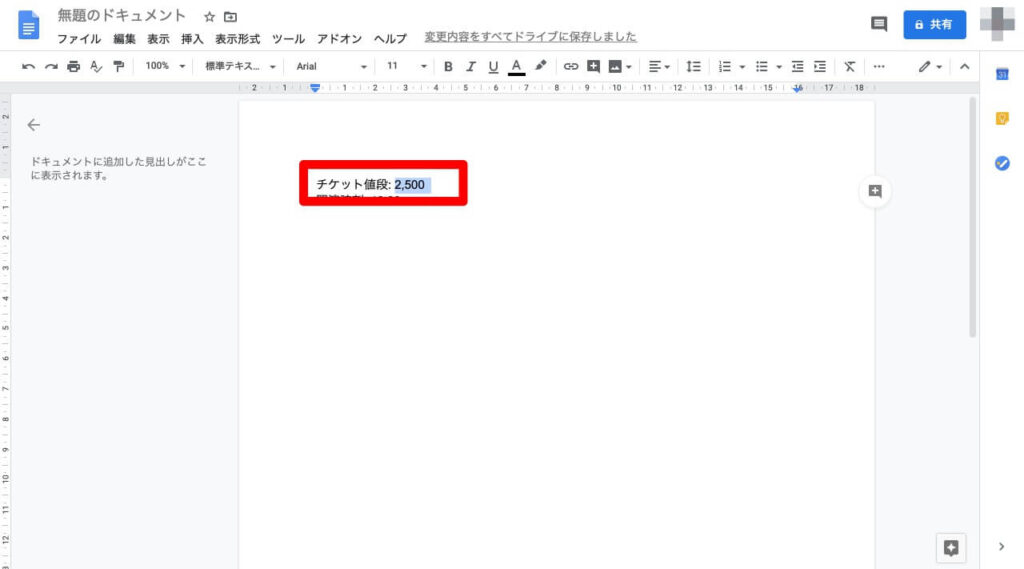The image size is (1024, 569).
Task: Click the Google Docs home icon
Action: (28, 25)
